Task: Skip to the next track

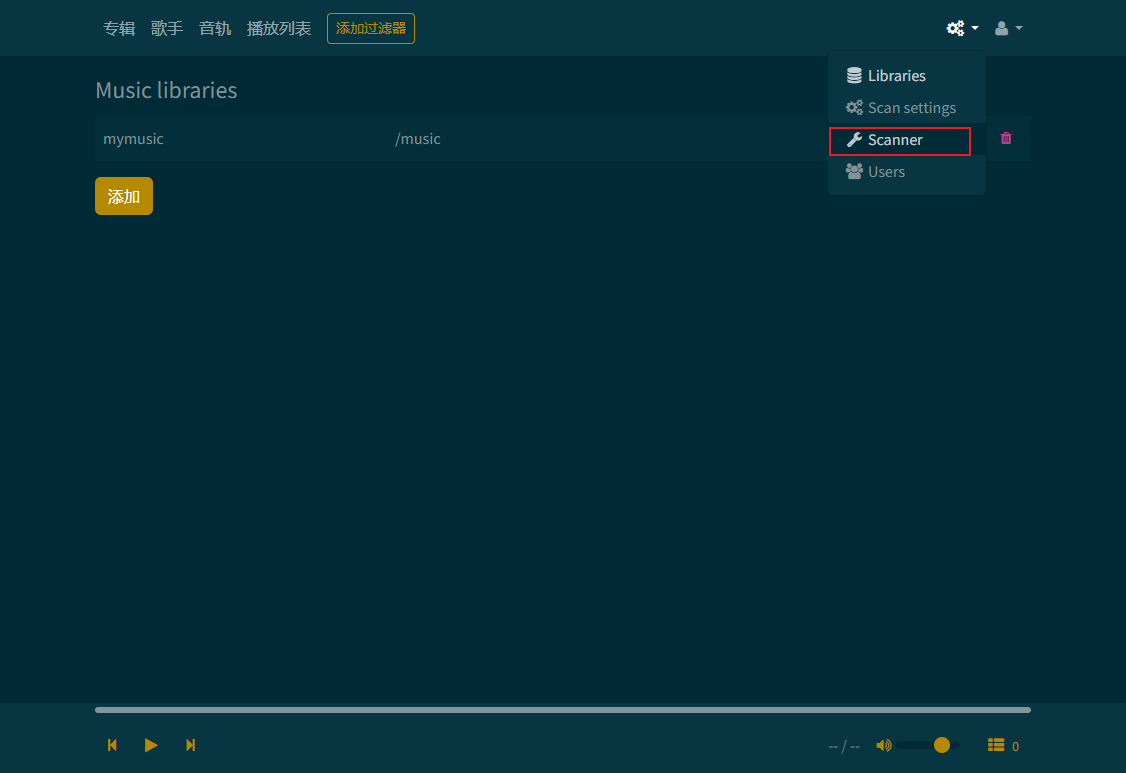Action: [x=190, y=745]
